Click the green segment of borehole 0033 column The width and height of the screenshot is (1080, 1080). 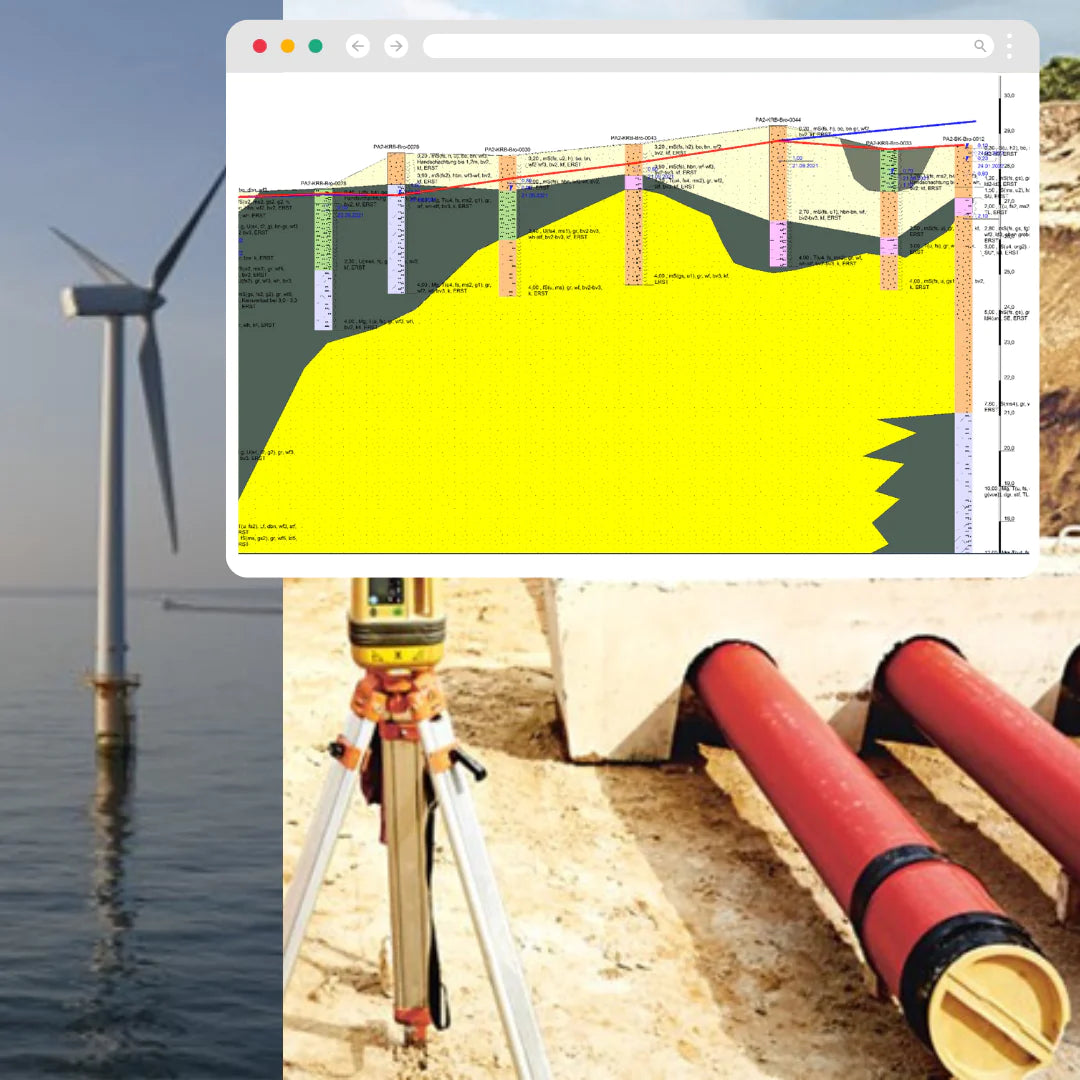pyautogui.click(x=888, y=171)
